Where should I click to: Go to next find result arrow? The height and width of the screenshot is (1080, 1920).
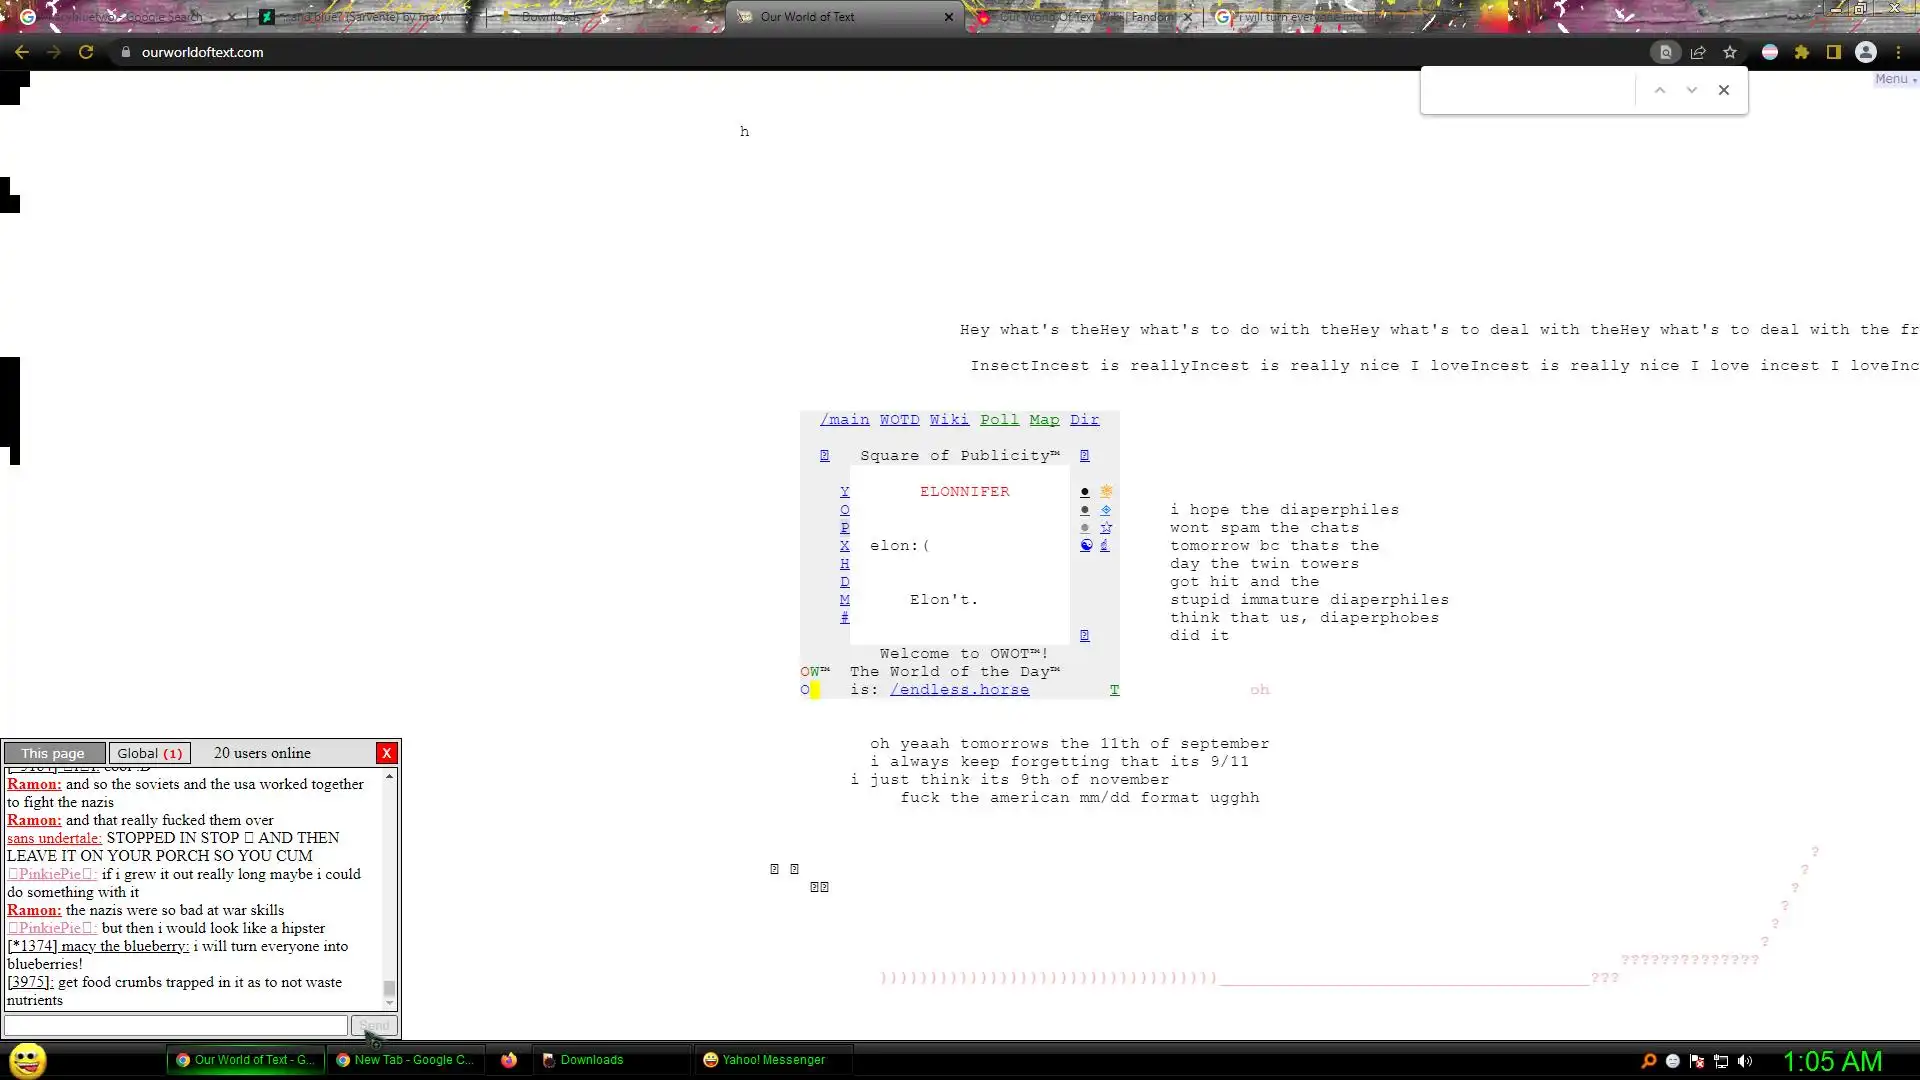tap(1692, 90)
